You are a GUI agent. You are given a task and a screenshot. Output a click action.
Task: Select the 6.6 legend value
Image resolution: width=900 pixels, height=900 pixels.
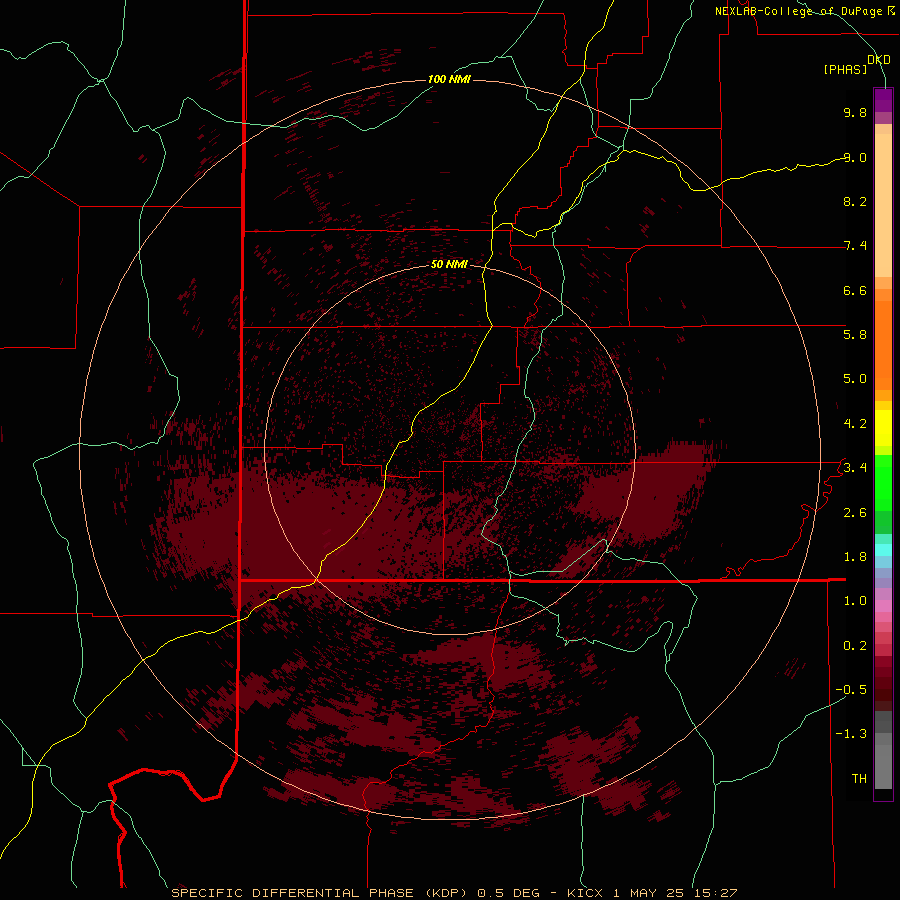[x=855, y=290]
